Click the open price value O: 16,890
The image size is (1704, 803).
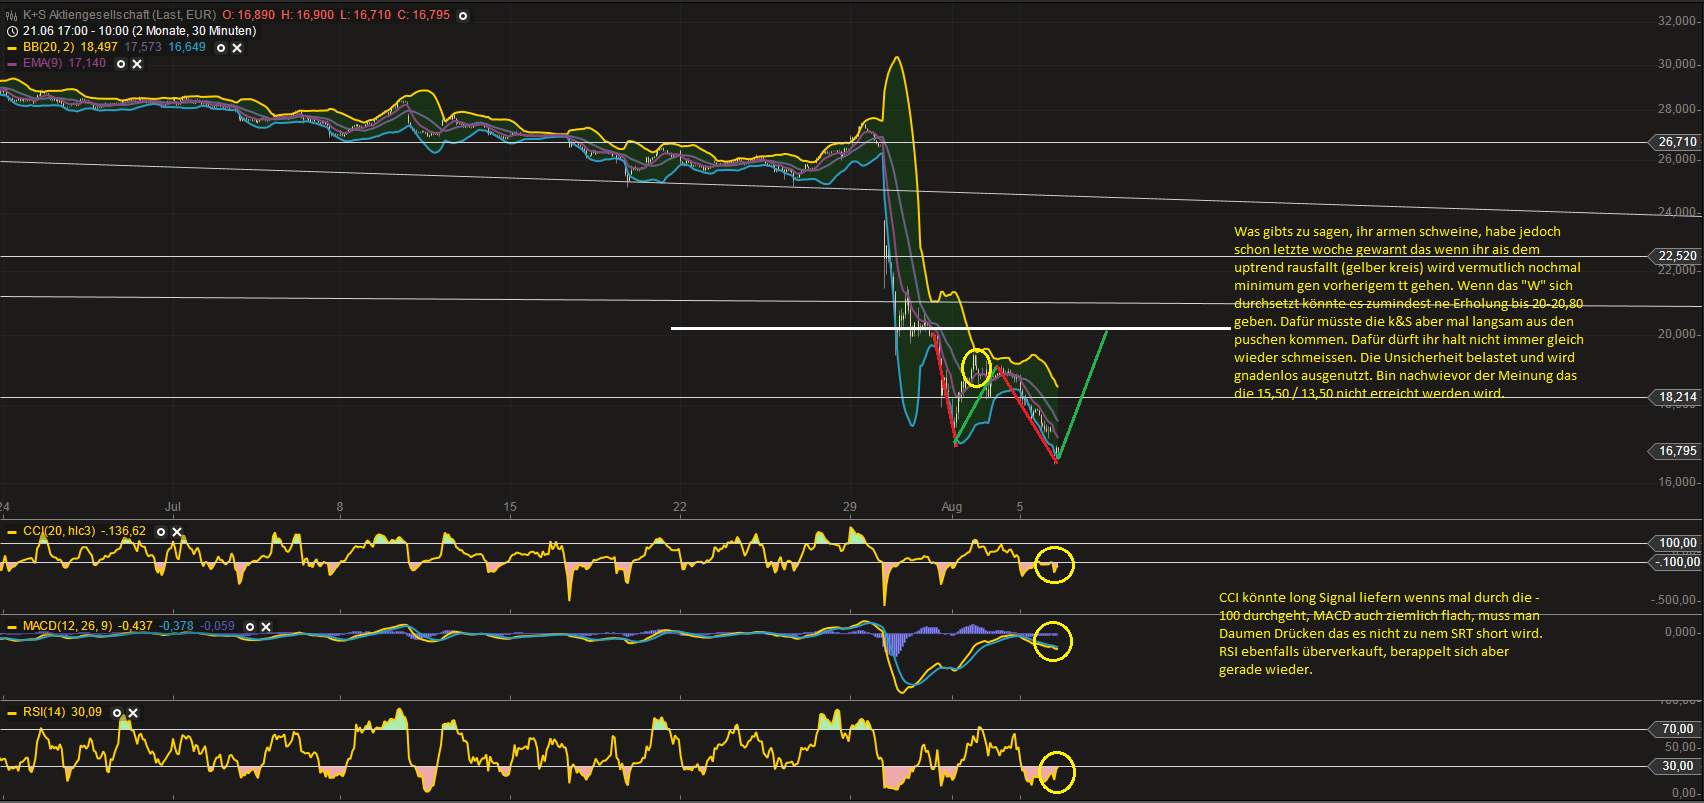248,15
